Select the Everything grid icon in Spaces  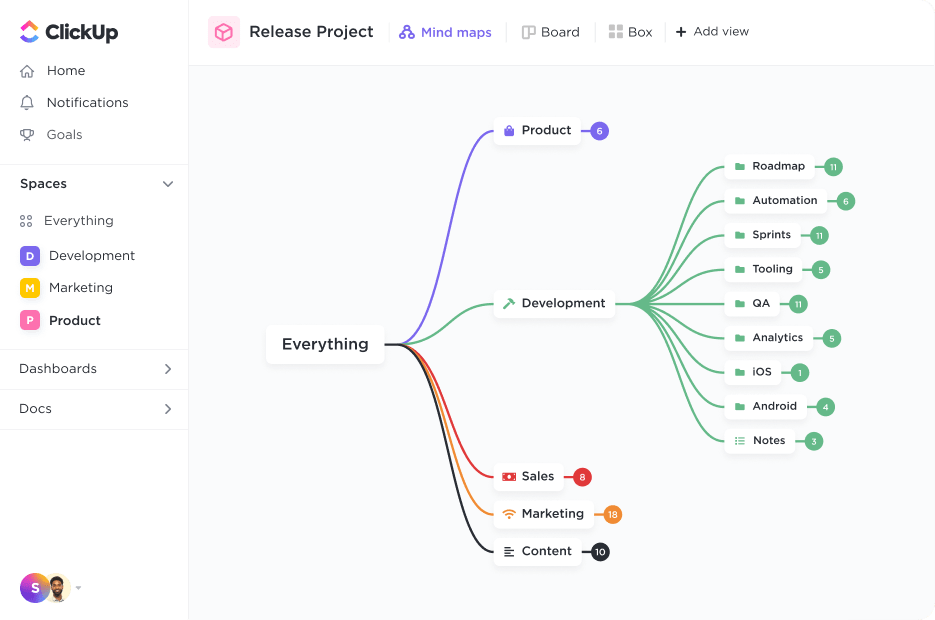[x=29, y=220]
